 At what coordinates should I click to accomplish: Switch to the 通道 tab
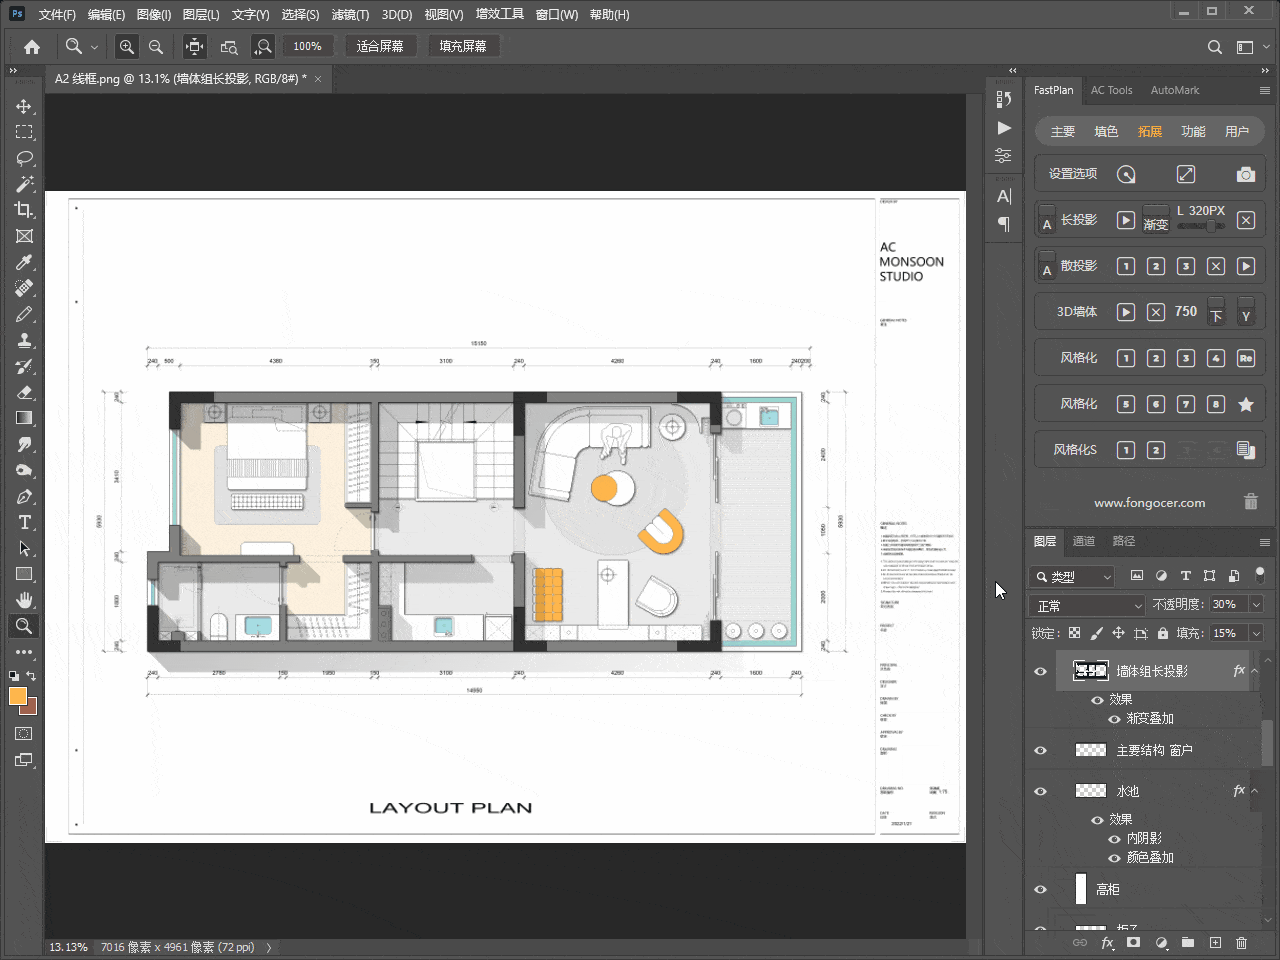tap(1084, 541)
